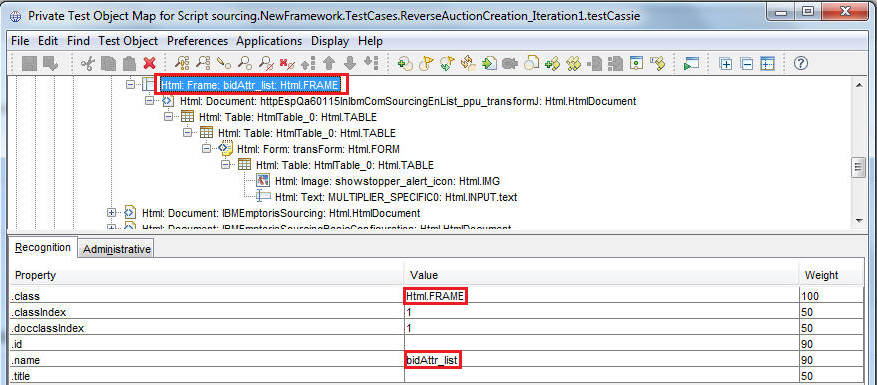Click the .docclassIndex property cell

pos(206,328)
